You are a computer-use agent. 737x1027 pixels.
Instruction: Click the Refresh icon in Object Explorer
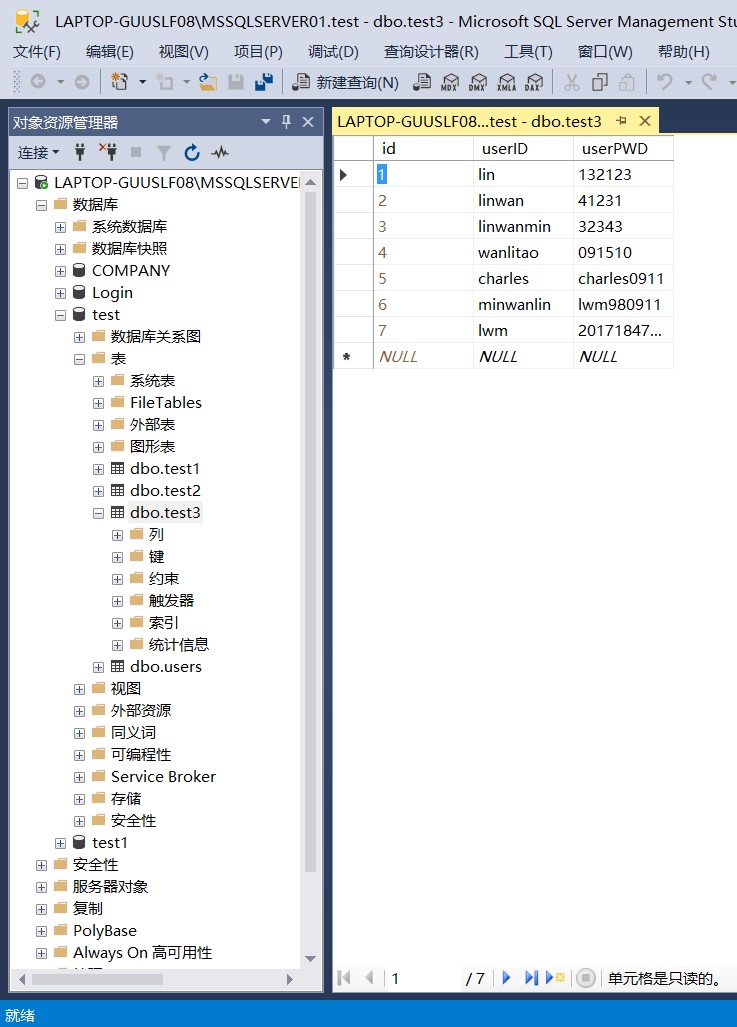[x=192, y=153]
